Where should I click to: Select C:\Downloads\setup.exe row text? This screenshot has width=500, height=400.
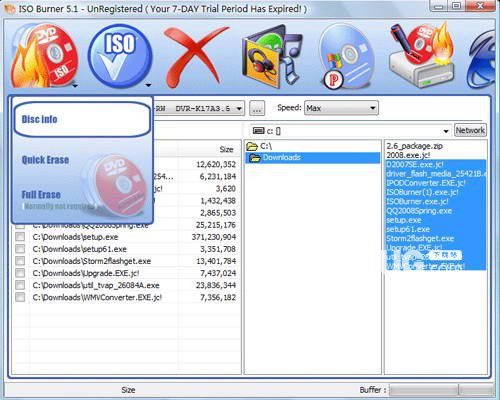pyautogui.click(x=75, y=237)
